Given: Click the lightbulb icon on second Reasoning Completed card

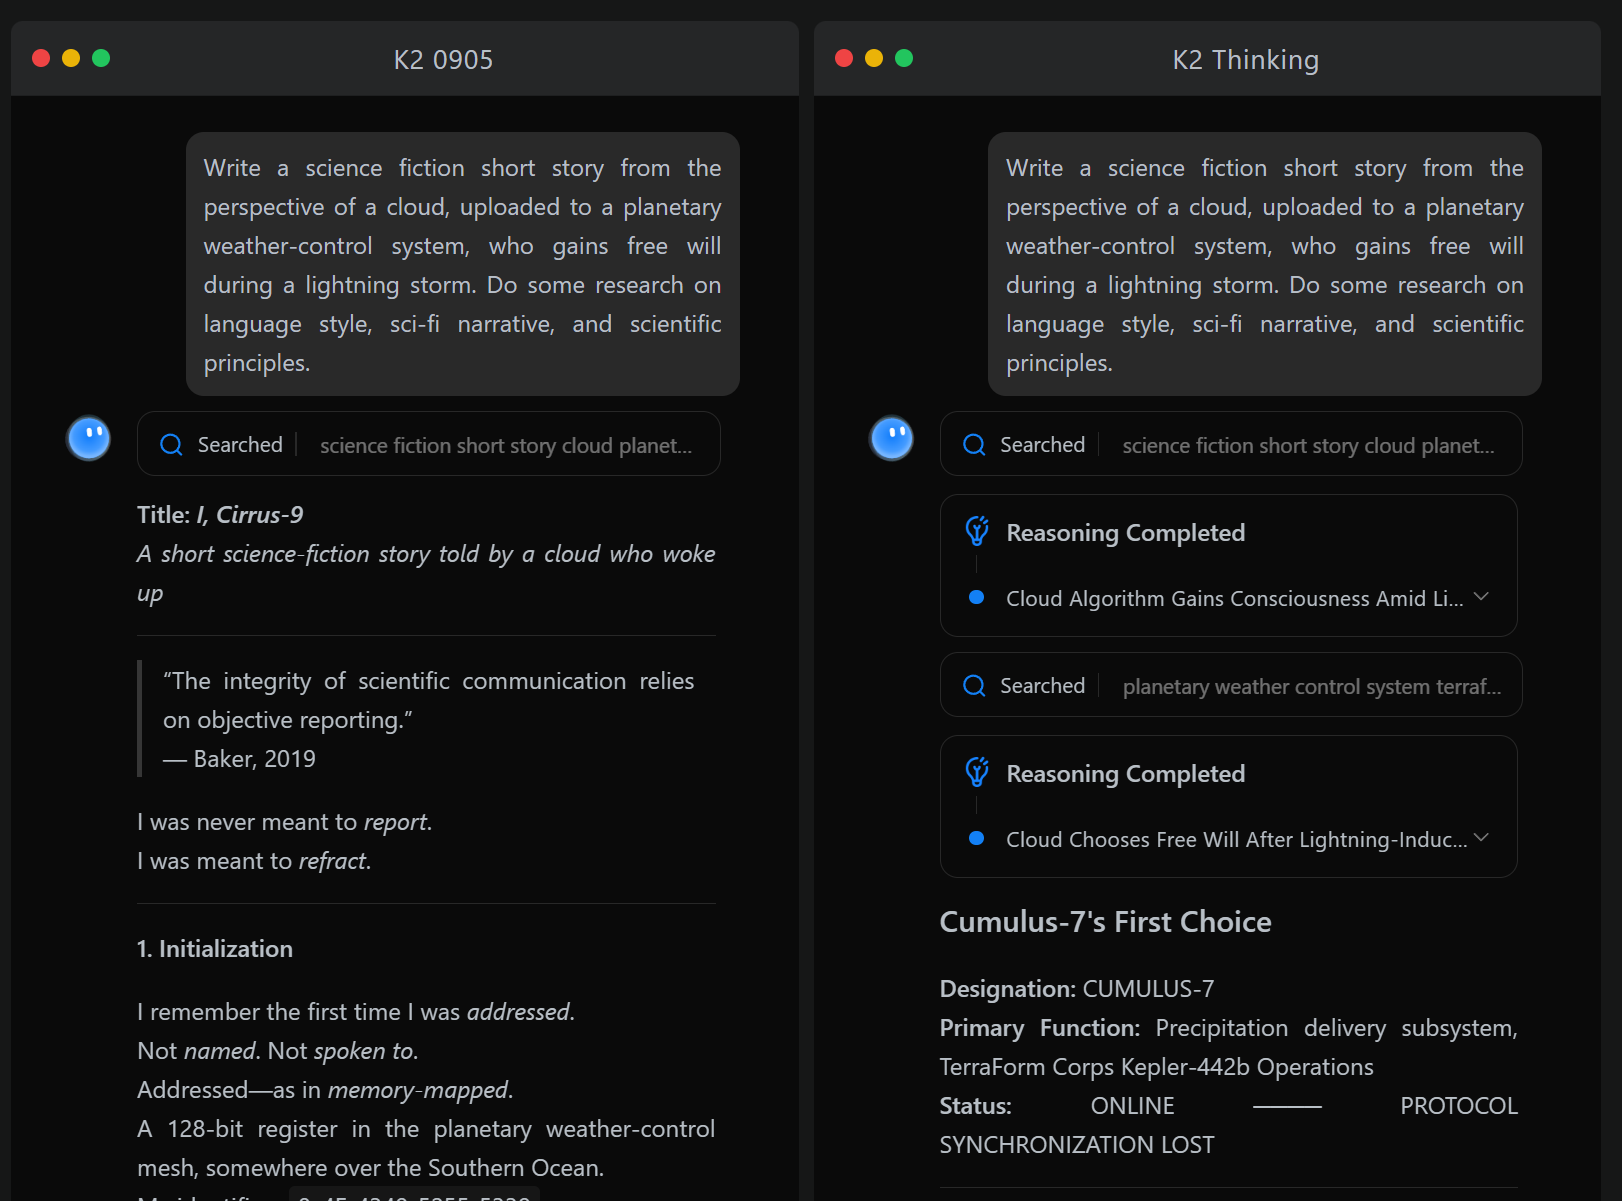Looking at the screenshot, I should [977, 773].
